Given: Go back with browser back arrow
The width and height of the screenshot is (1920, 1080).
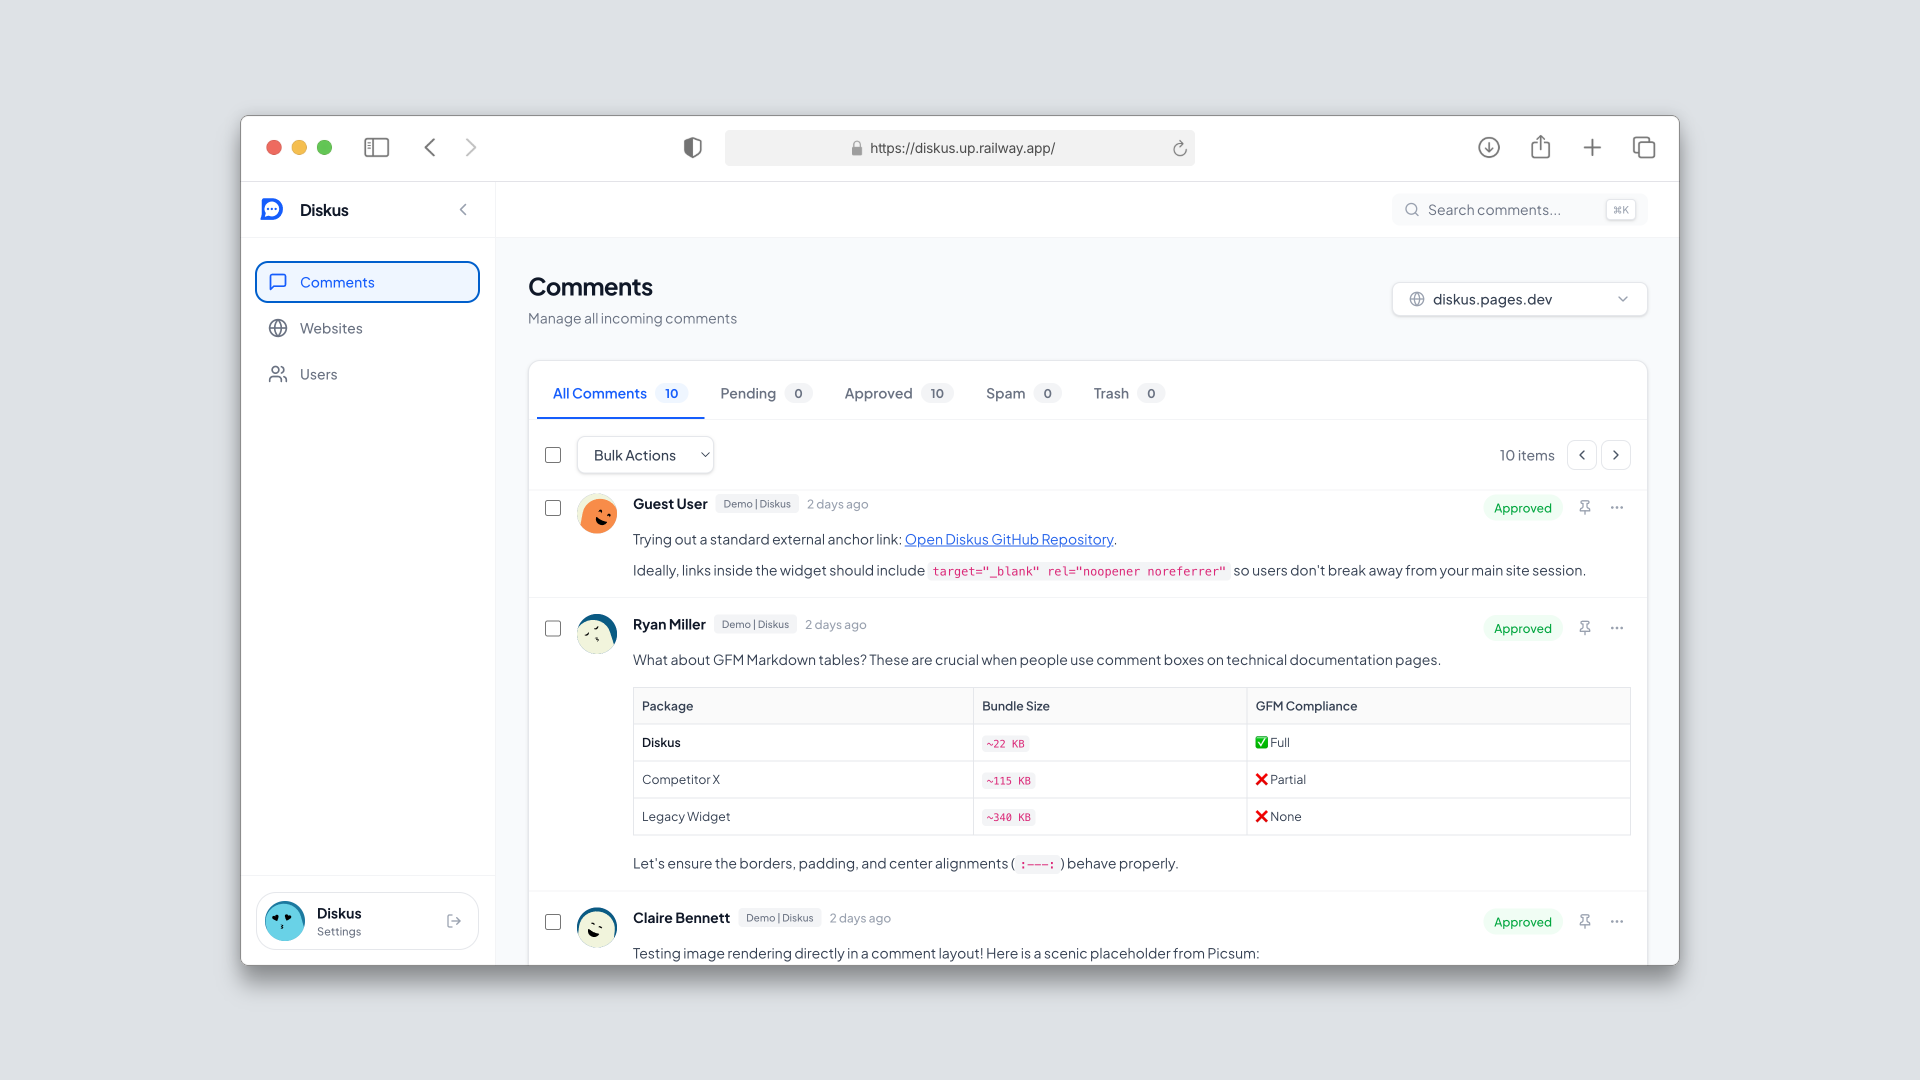Looking at the screenshot, I should [430, 148].
